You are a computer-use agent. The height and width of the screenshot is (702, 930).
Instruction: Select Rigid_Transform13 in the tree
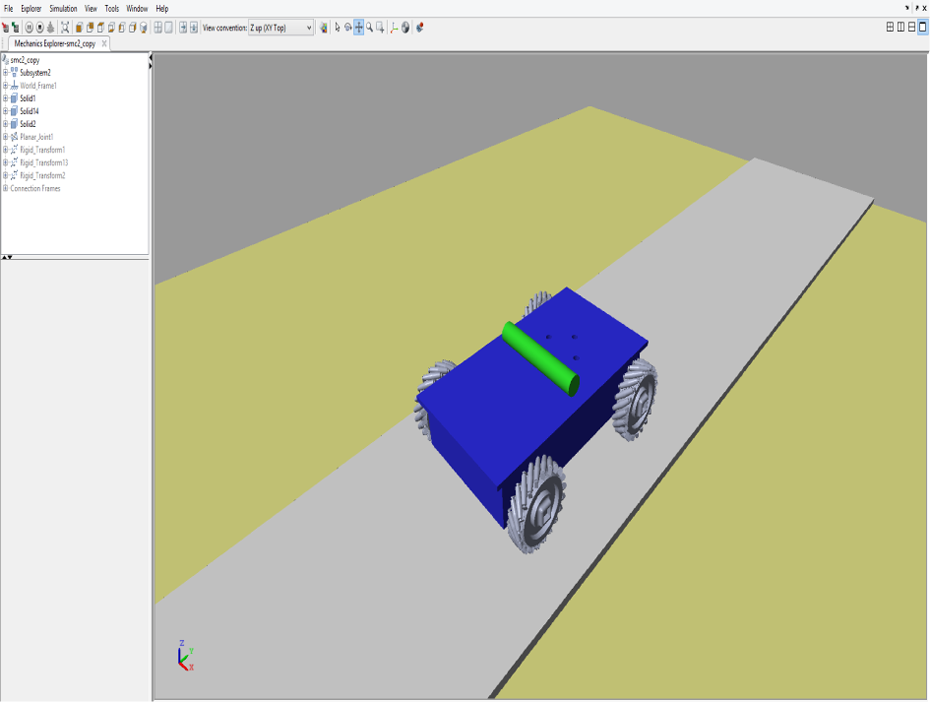pos(44,162)
